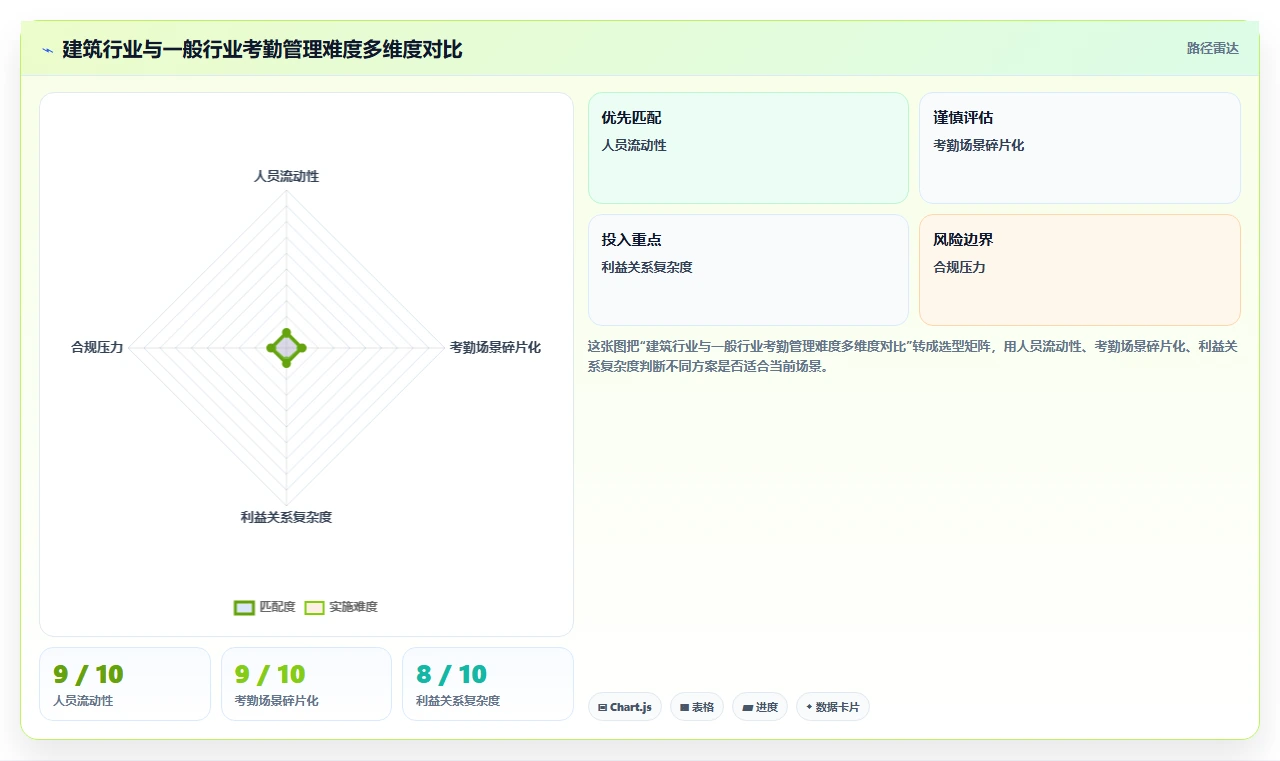The height and width of the screenshot is (761, 1280).
Task: Click the 利益关系复杂度 radar axis label
Action: [x=286, y=517]
